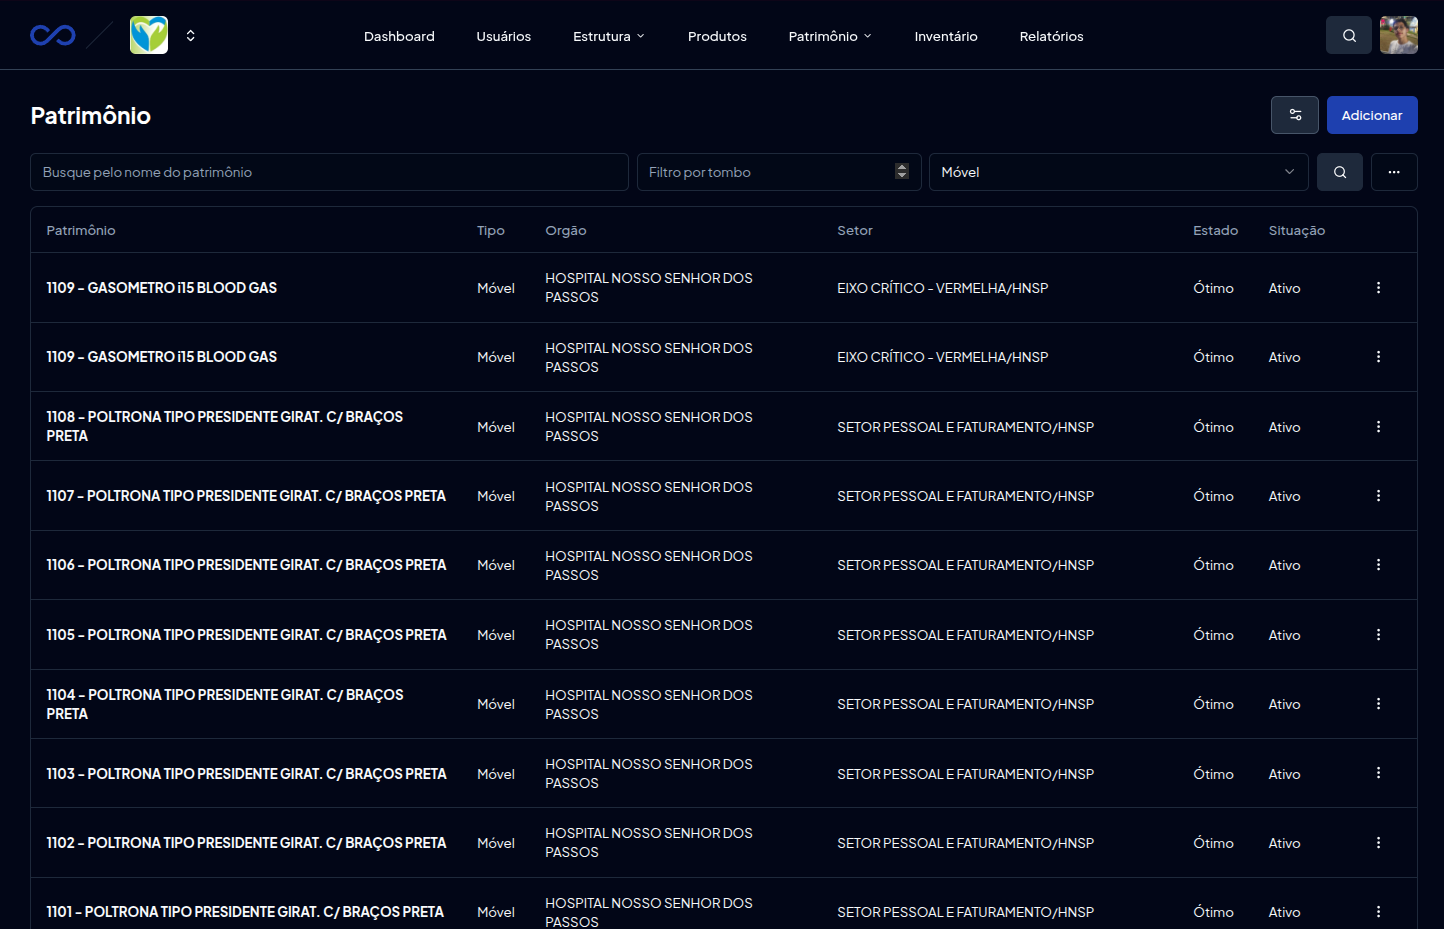1444x929 pixels.
Task: Click the top bar search icon
Action: pos(1348,35)
